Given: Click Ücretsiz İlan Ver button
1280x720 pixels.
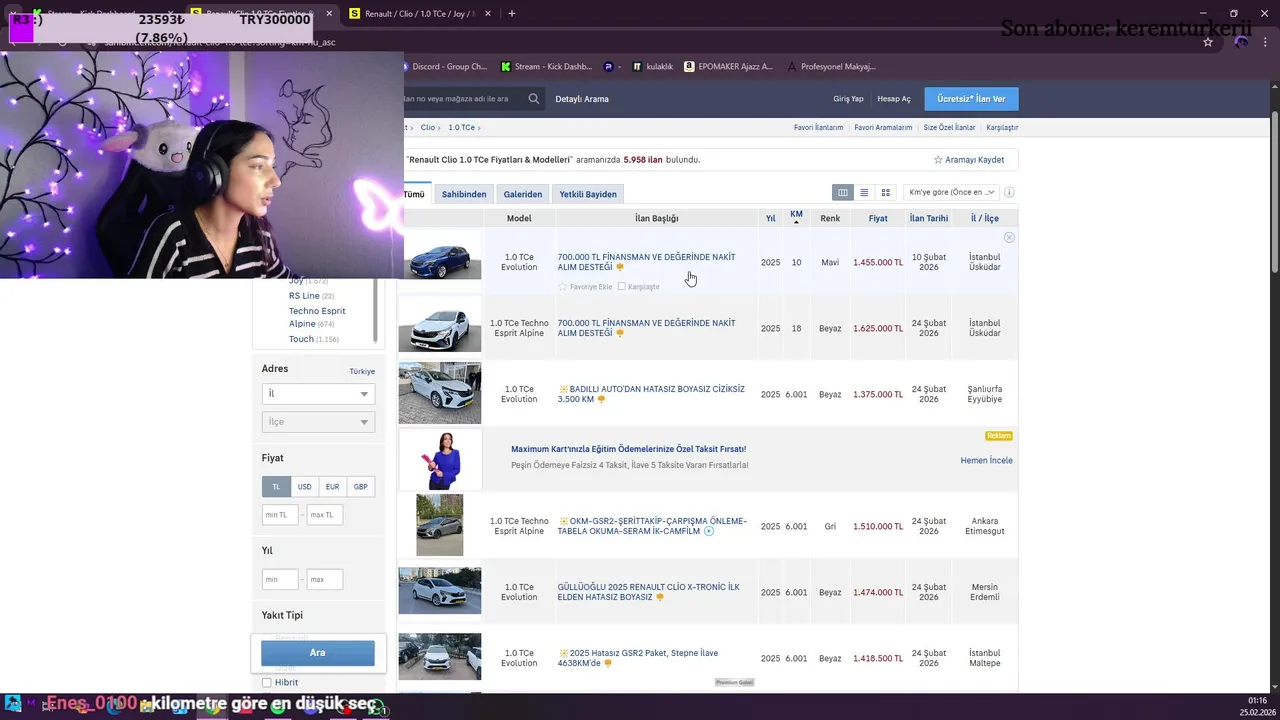Looking at the screenshot, I should pyautogui.click(x=971, y=99).
